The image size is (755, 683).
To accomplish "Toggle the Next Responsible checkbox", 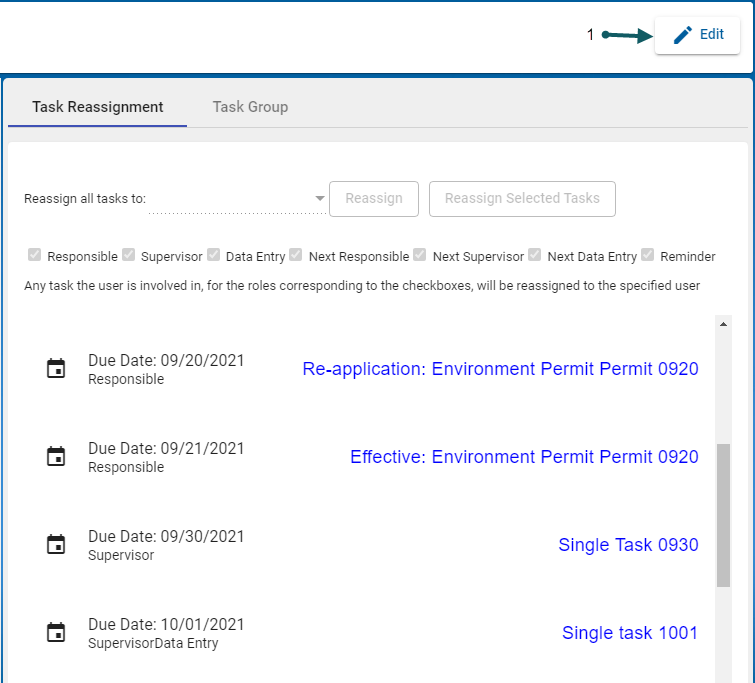I will (x=296, y=255).
